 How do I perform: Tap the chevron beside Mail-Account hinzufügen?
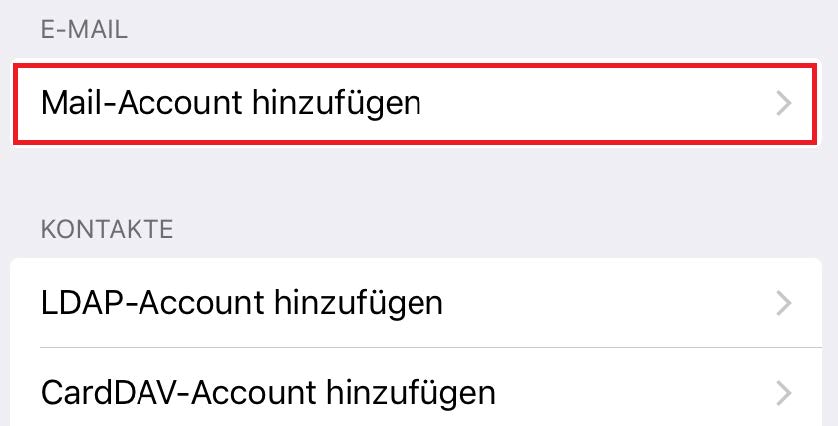tap(784, 103)
